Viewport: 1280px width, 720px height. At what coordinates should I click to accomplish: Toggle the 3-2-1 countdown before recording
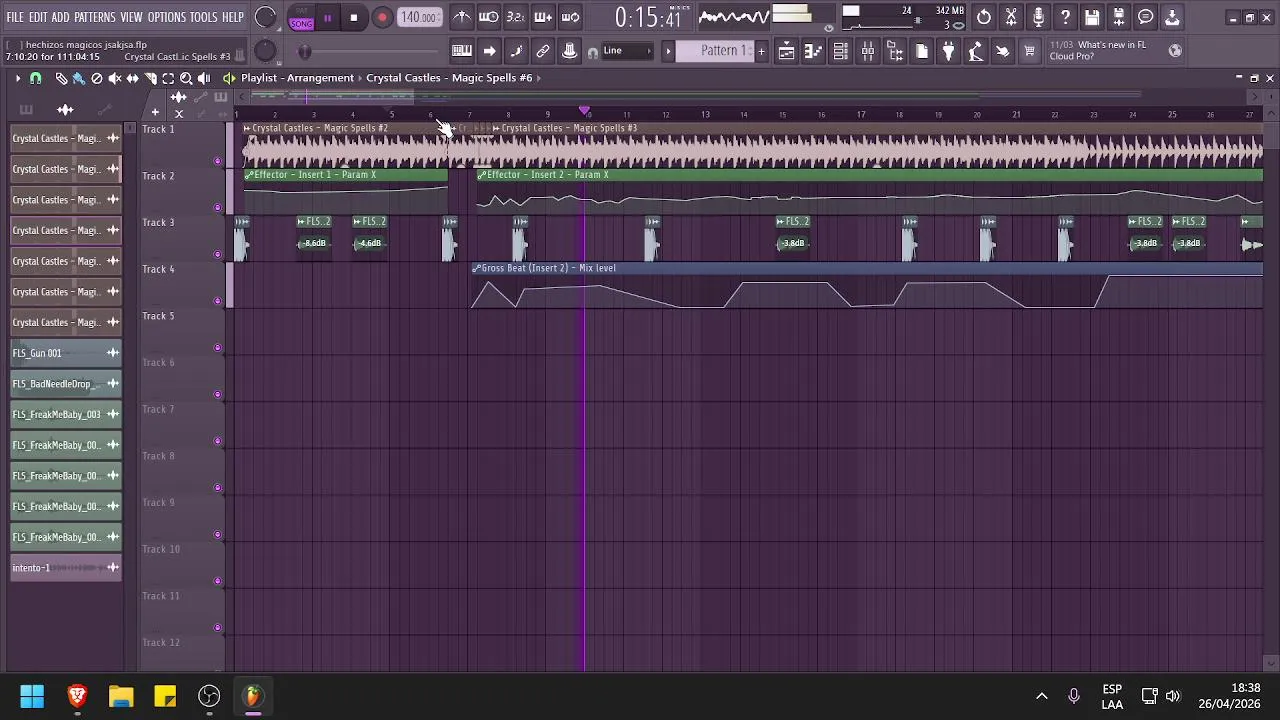coord(516,17)
